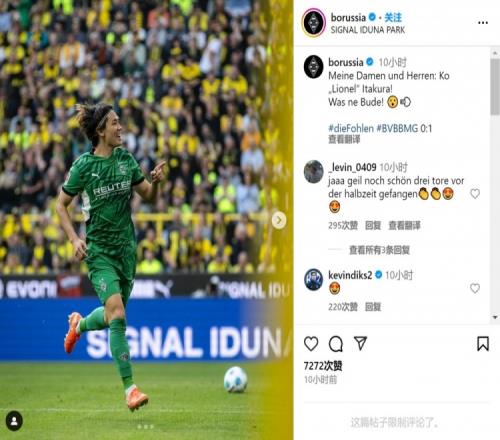This screenshot has height=440, width=500.
Task: Open the three-dot more options menu
Action: pos(483,23)
